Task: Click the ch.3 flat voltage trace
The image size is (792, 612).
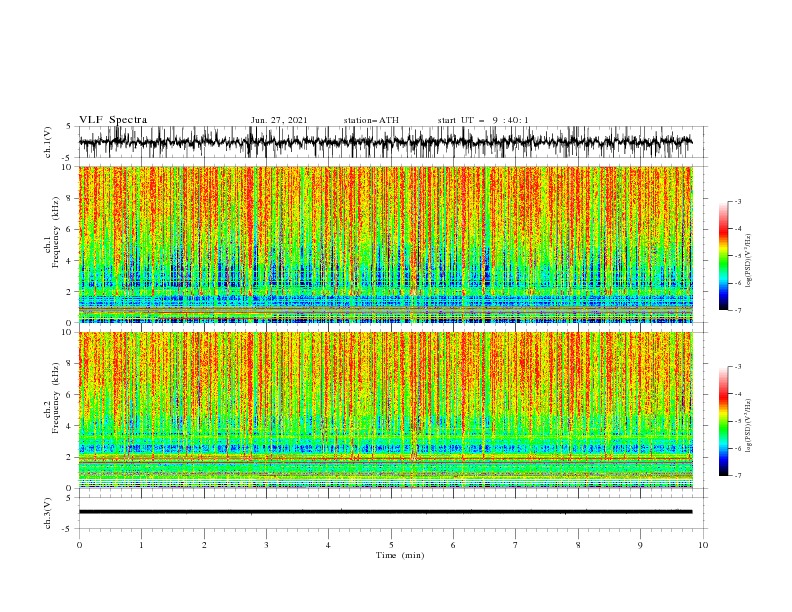Action: tap(385, 512)
